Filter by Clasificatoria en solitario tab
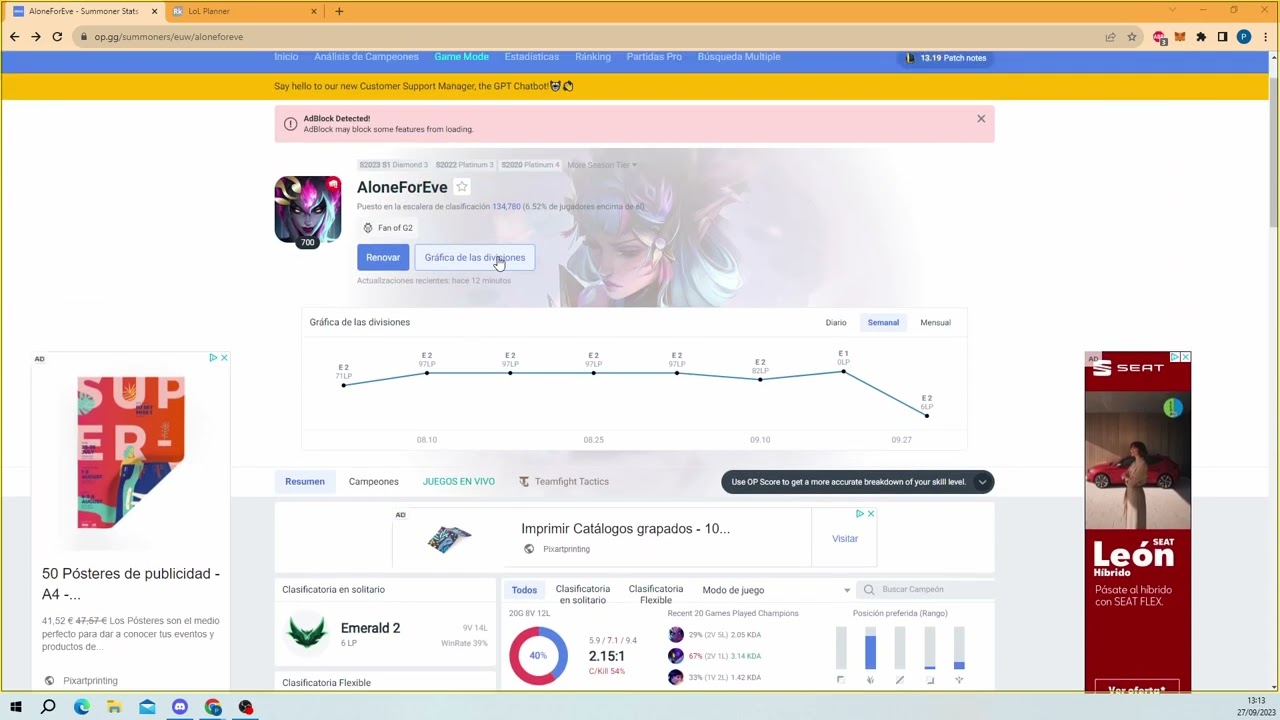 (x=583, y=595)
